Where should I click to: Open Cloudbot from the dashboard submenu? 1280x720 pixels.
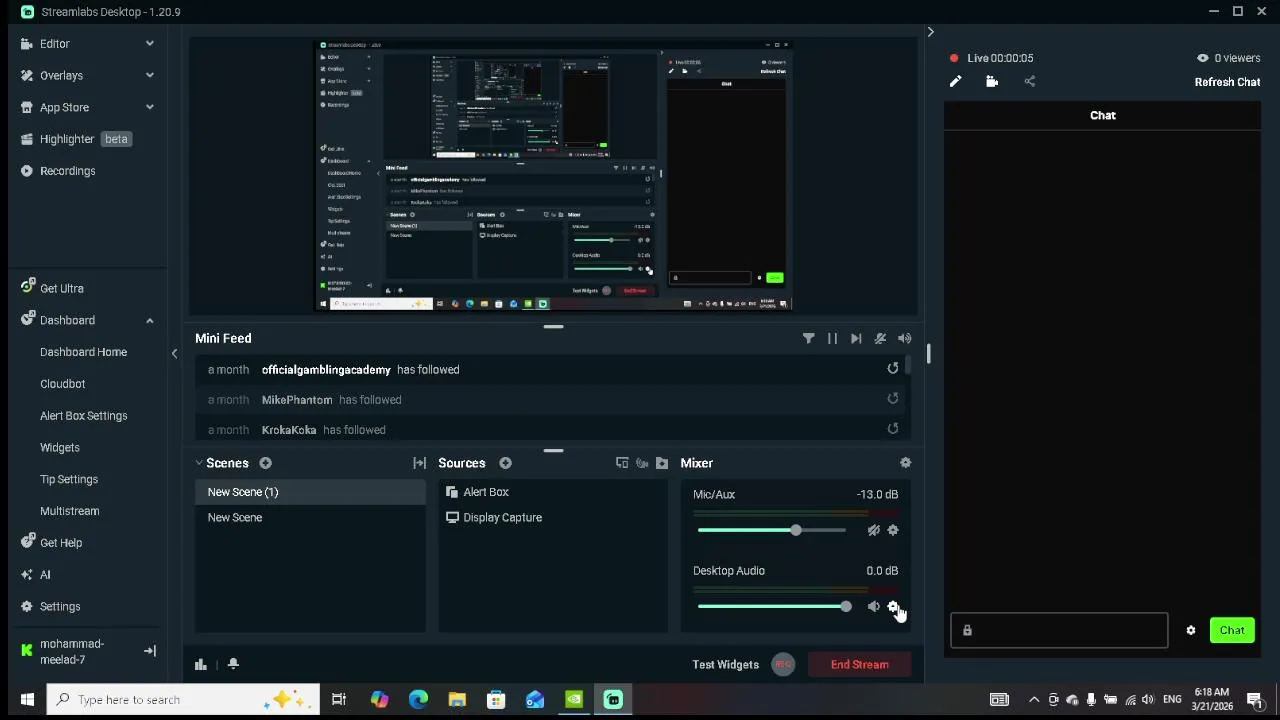[62, 384]
